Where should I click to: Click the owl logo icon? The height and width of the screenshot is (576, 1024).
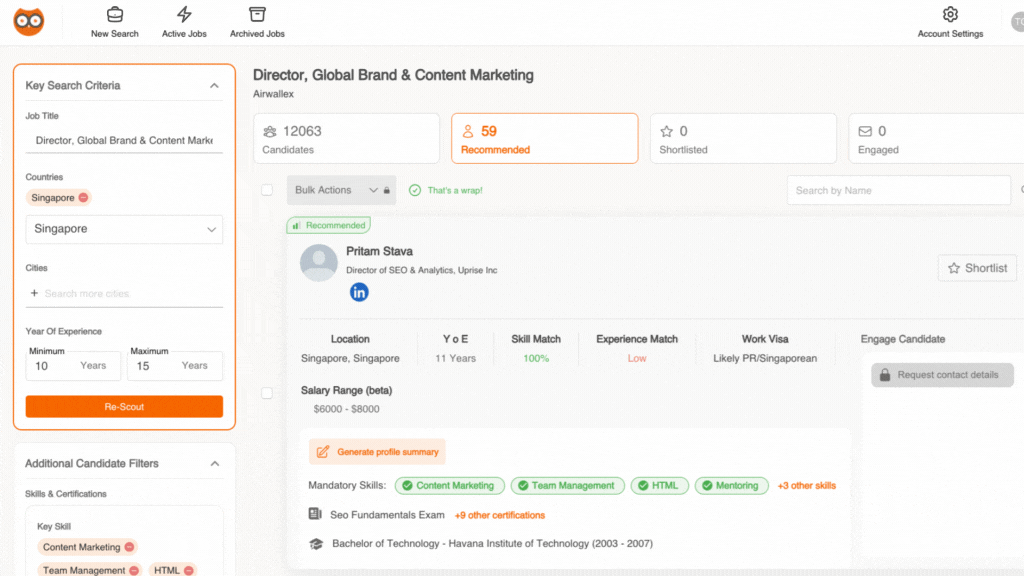point(29,21)
